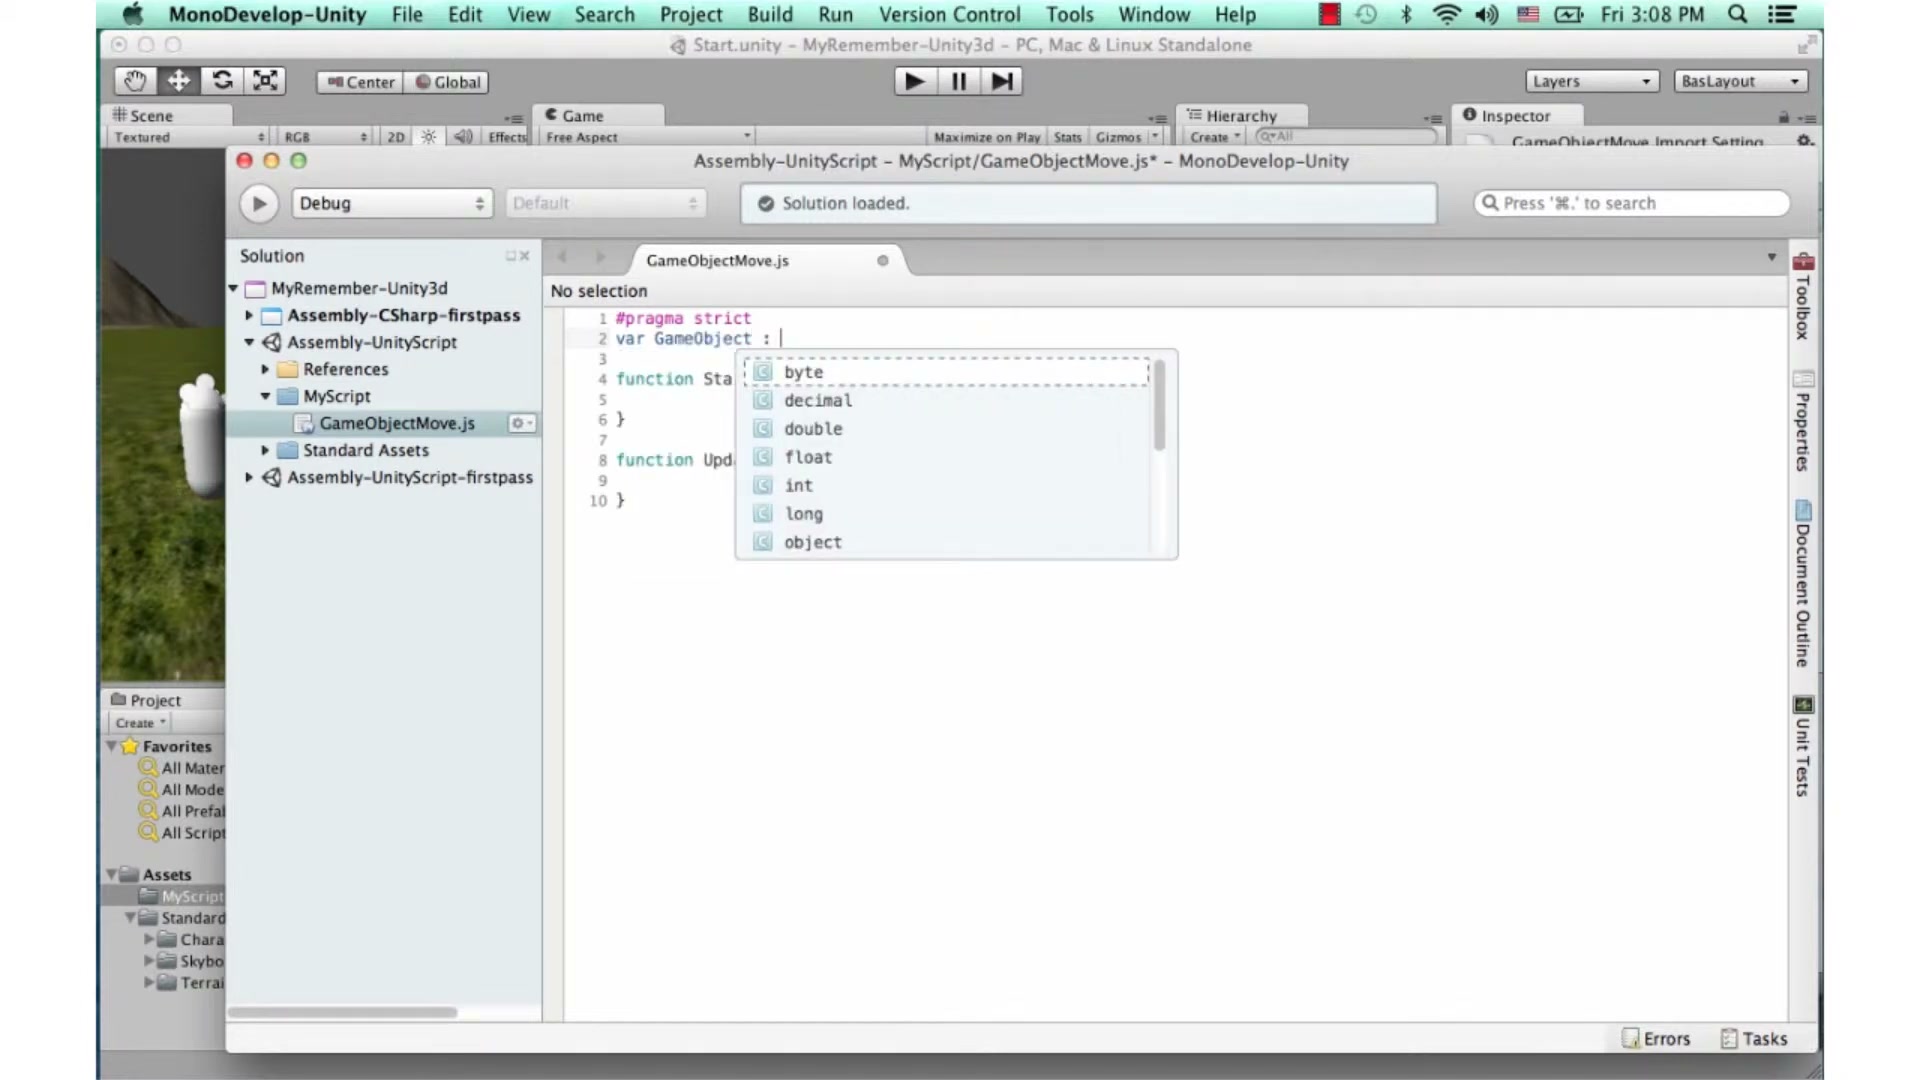Switch to the Hierarchy tab
Viewport: 1920px width, 1080px height.
pos(1241,116)
